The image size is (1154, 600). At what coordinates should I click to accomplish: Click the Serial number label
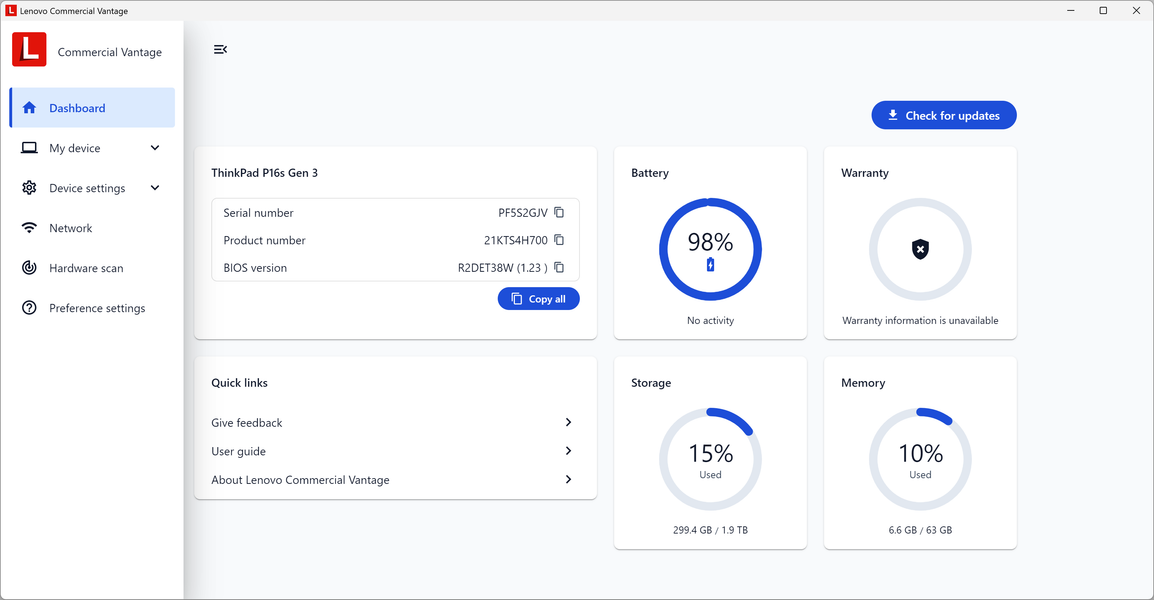click(258, 213)
